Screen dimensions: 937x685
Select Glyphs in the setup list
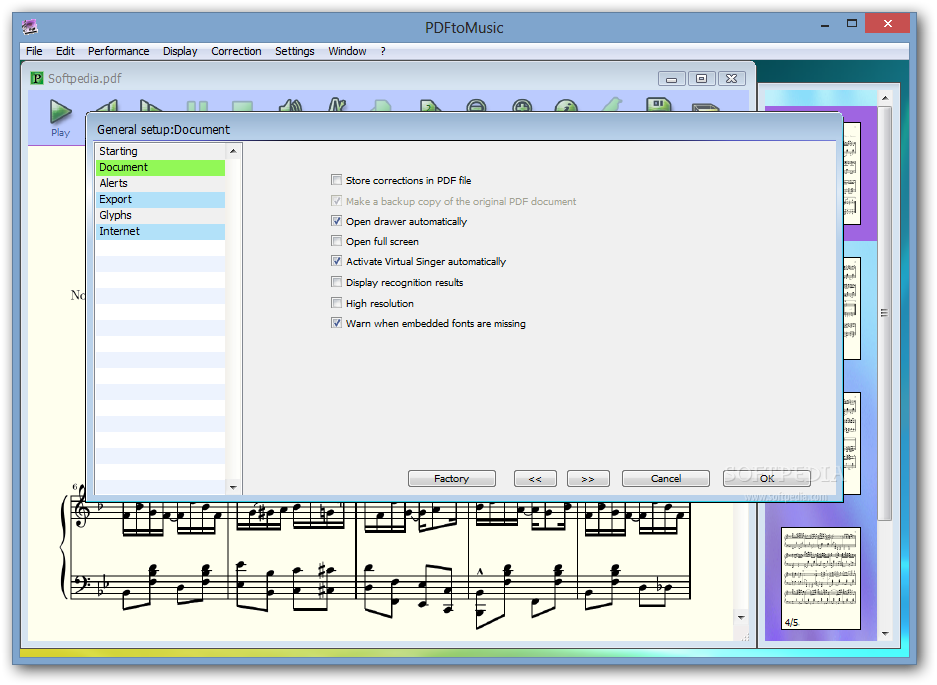pyautogui.click(x=160, y=215)
